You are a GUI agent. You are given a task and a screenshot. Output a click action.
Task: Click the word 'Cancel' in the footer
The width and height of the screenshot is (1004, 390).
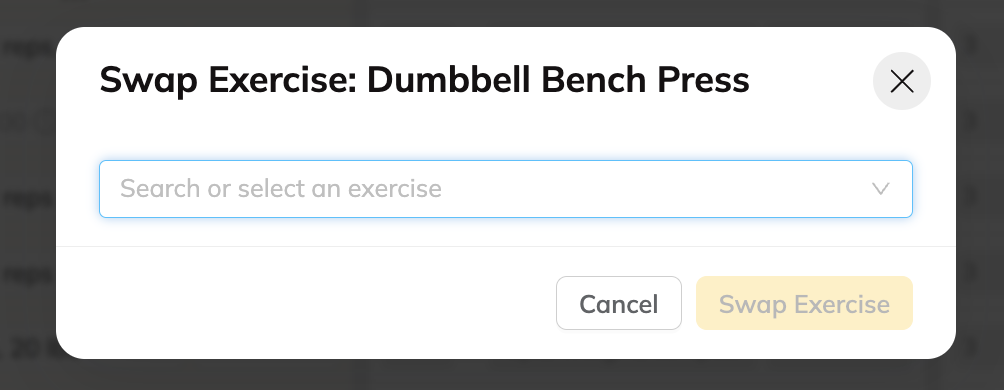[619, 304]
